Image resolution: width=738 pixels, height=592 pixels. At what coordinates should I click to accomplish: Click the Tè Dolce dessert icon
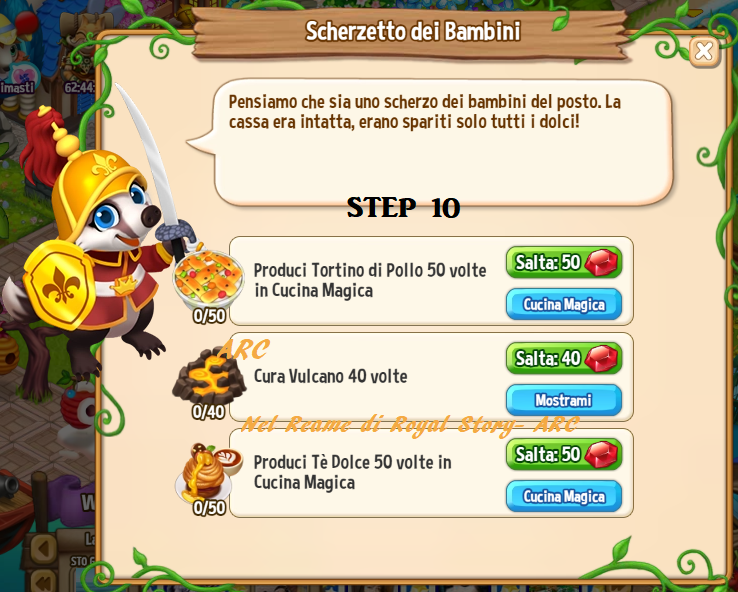coord(209,472)
